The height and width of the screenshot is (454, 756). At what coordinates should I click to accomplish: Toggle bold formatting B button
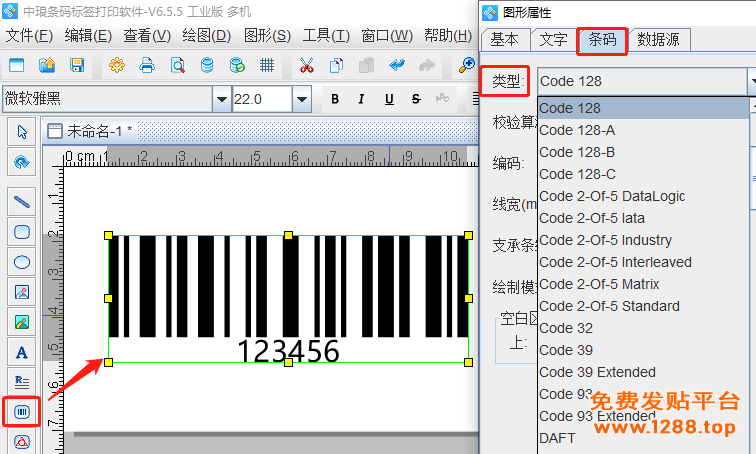335,99
